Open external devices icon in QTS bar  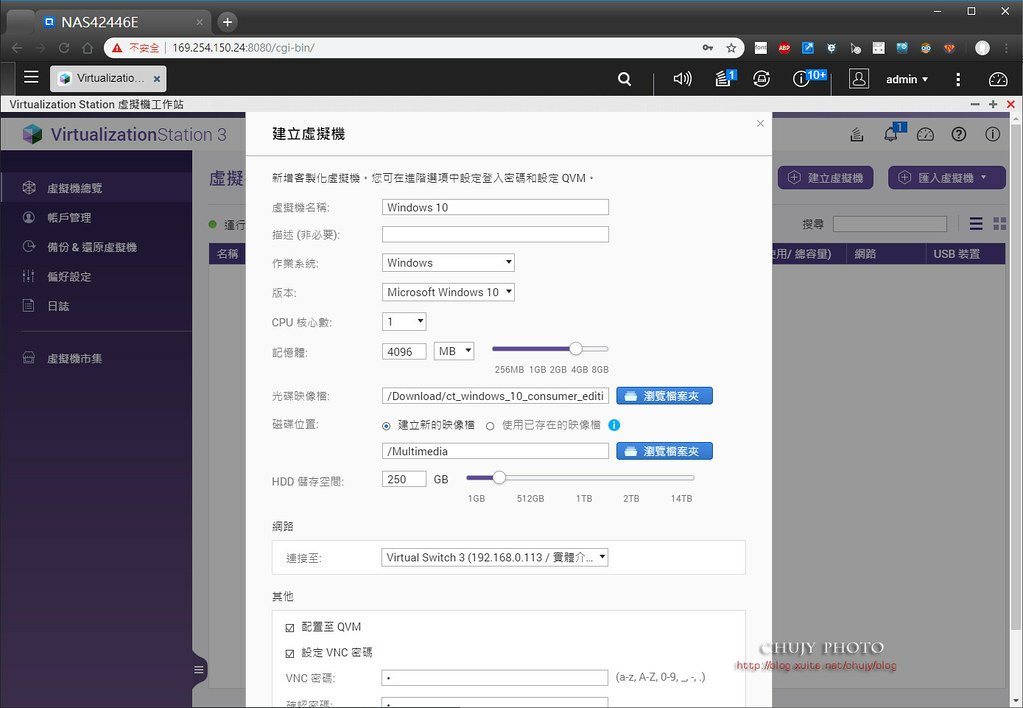coord(761,79)
